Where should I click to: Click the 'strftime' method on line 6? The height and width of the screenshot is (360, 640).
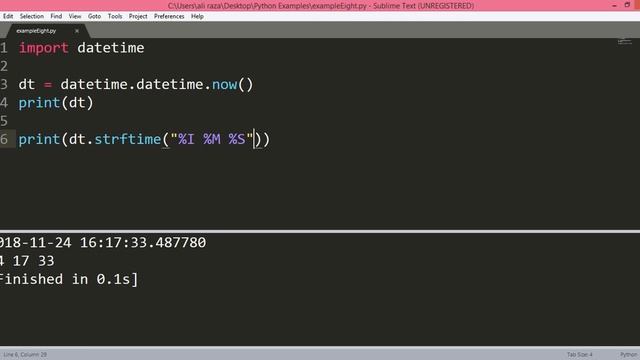tap(128, 139)
